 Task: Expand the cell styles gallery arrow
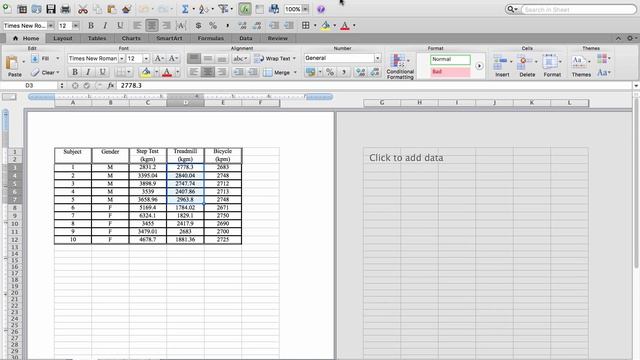click(479, 66)
